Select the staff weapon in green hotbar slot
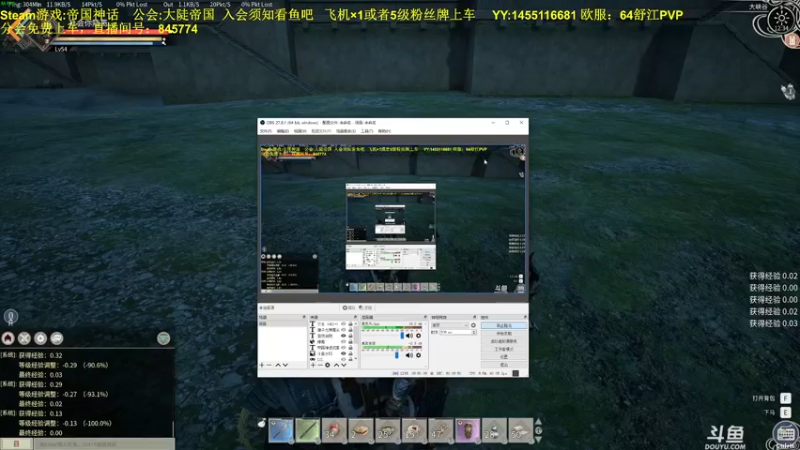Screen dimensions: 800x450 (x=308, y=430)
